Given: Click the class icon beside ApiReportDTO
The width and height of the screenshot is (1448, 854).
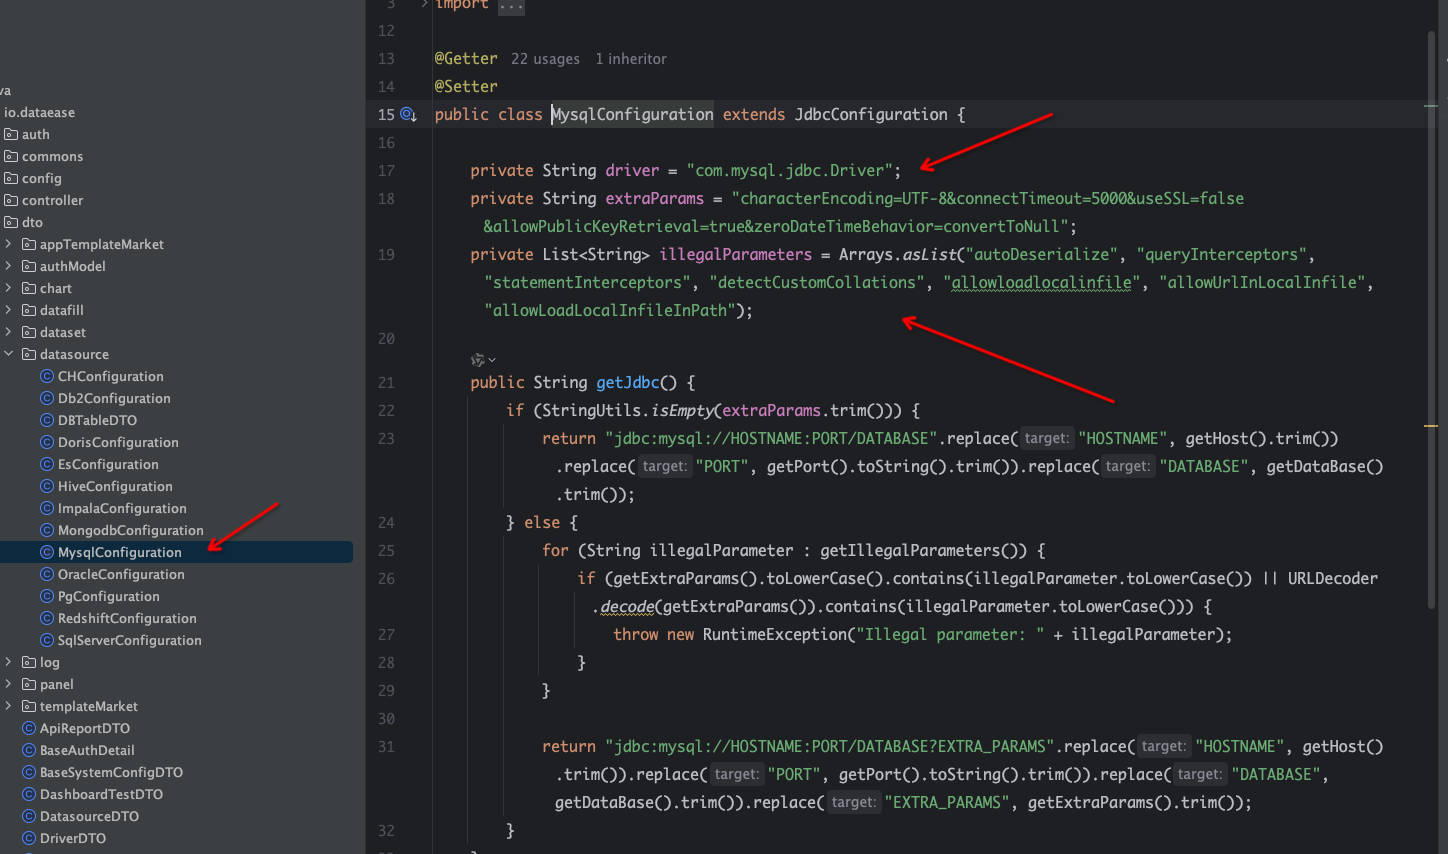Looking at the screenshot, I should click(29, 729).
